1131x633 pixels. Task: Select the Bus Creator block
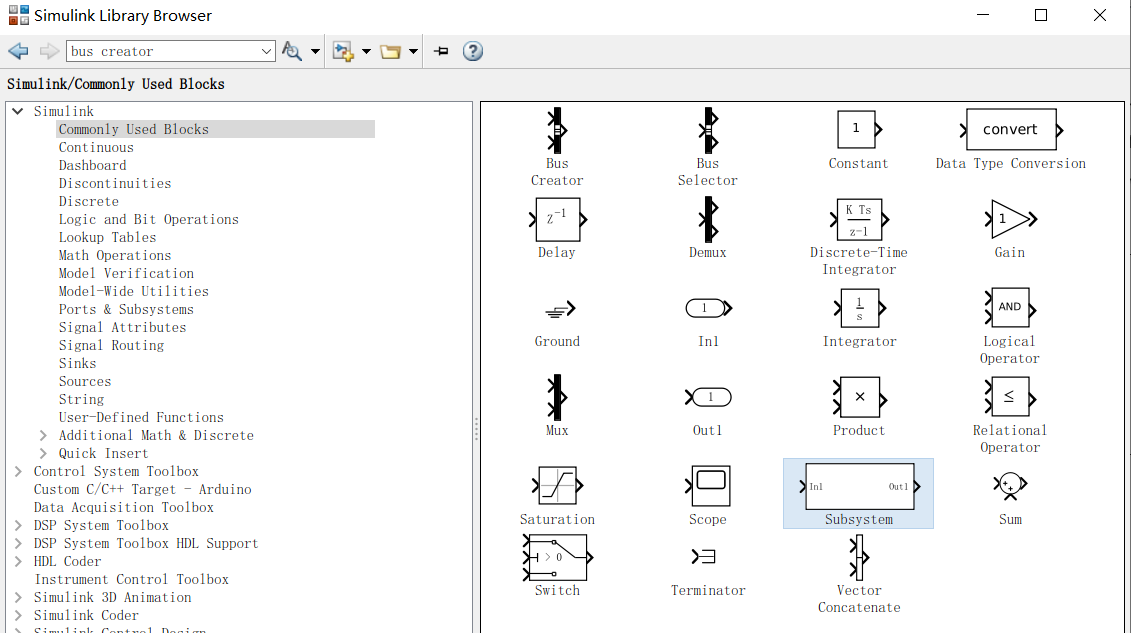pyautogui.click(x=557, y=130)
